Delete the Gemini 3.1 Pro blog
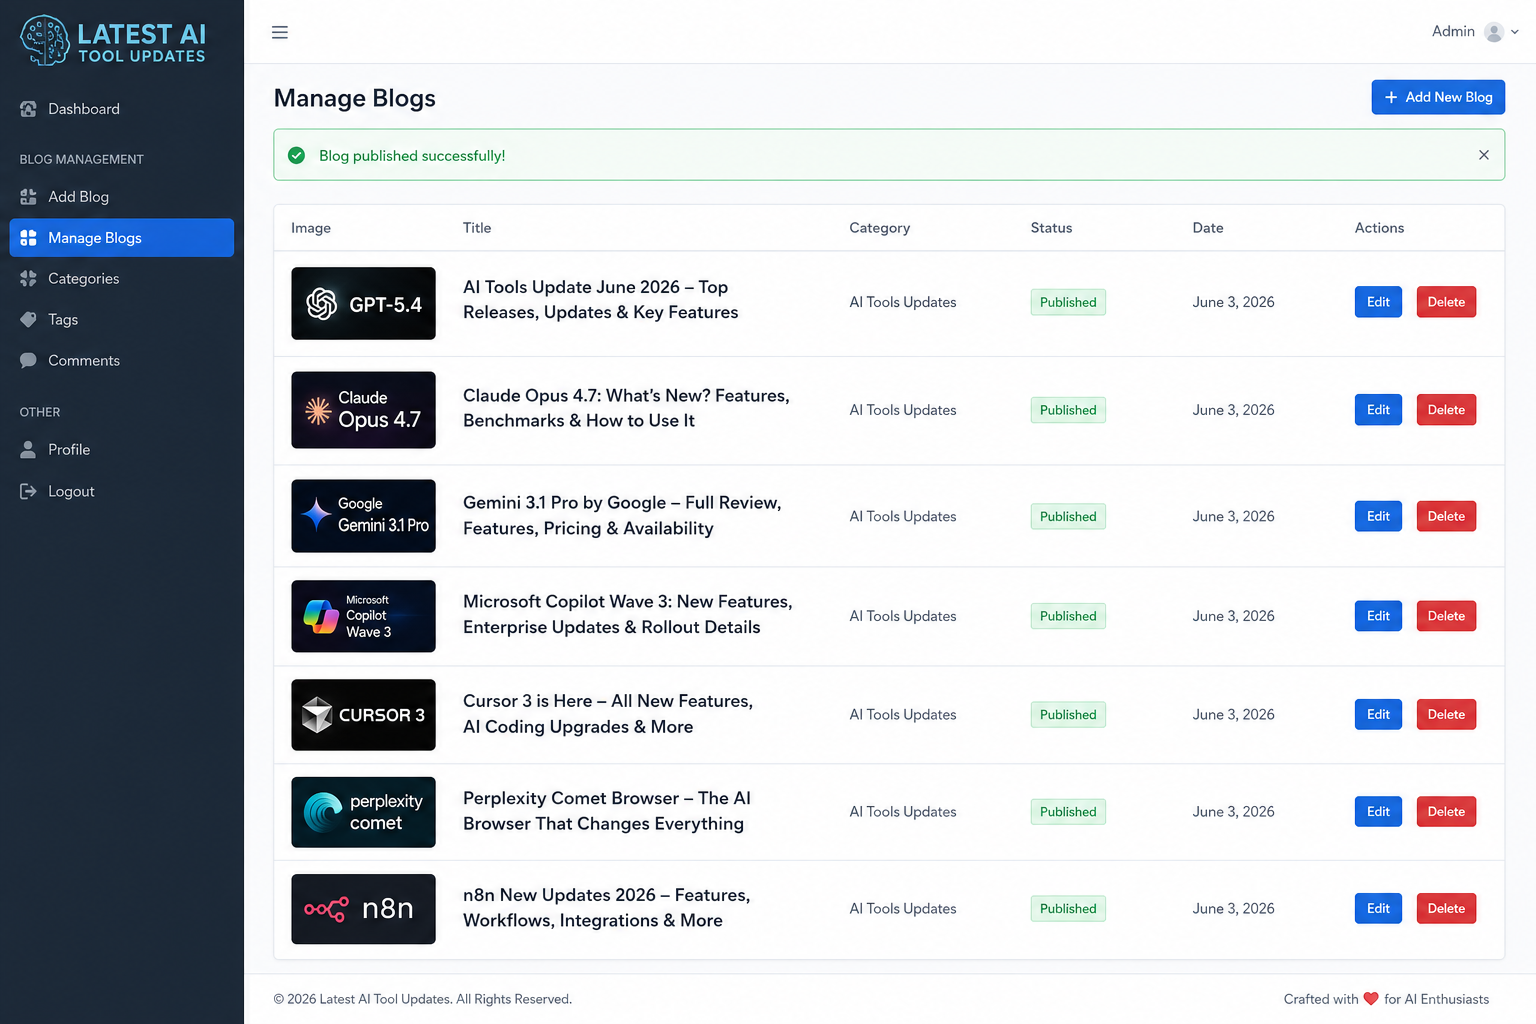 pyautogui.click(x=1446, y=516)
